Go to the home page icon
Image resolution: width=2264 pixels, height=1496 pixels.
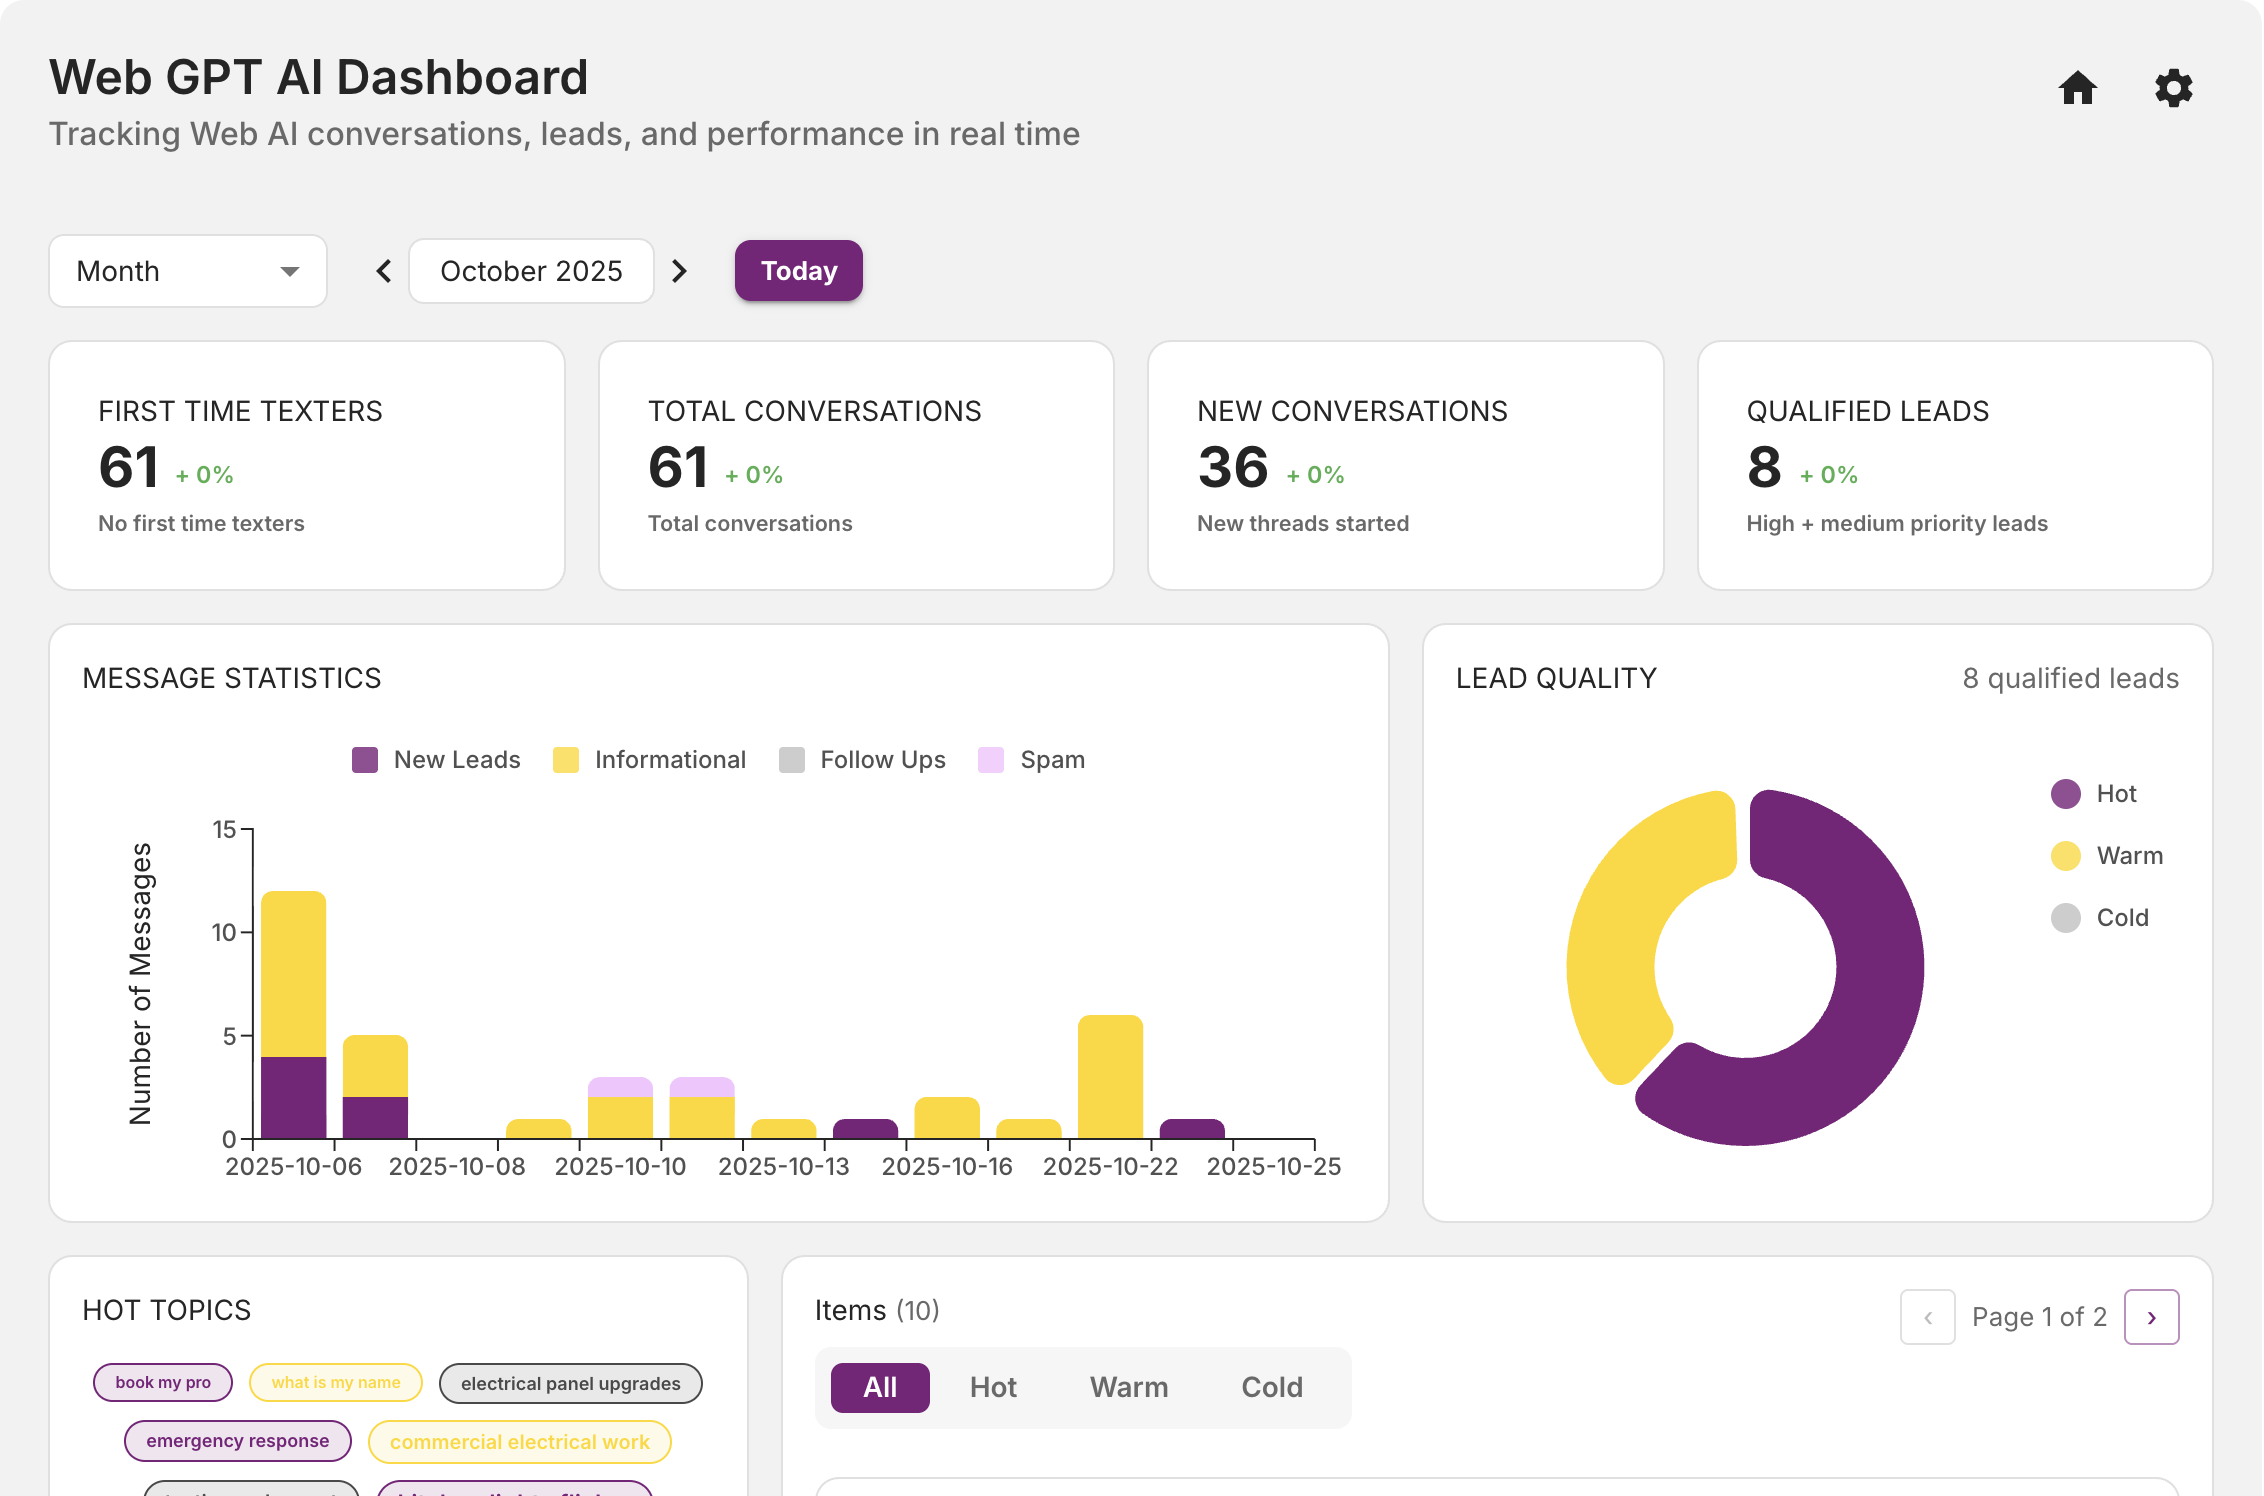point(2077,88)
